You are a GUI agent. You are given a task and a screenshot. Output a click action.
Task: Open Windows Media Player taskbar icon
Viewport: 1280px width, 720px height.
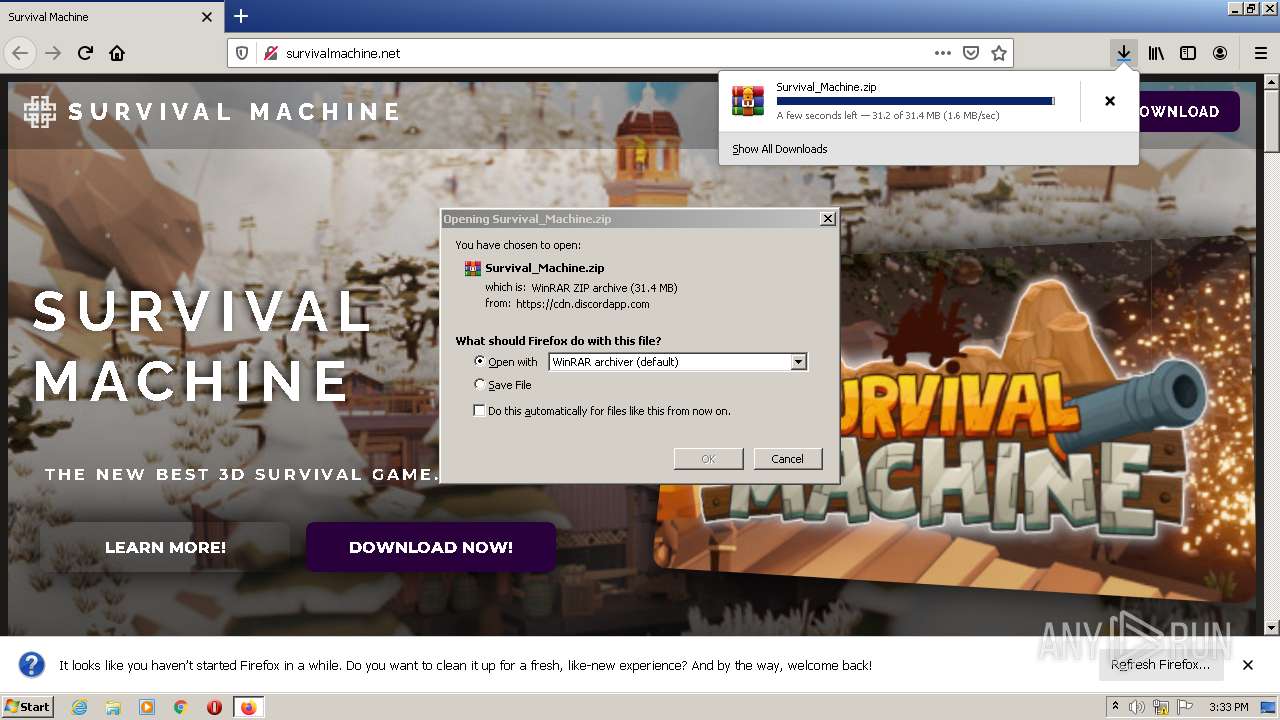(x=147, y=707)
